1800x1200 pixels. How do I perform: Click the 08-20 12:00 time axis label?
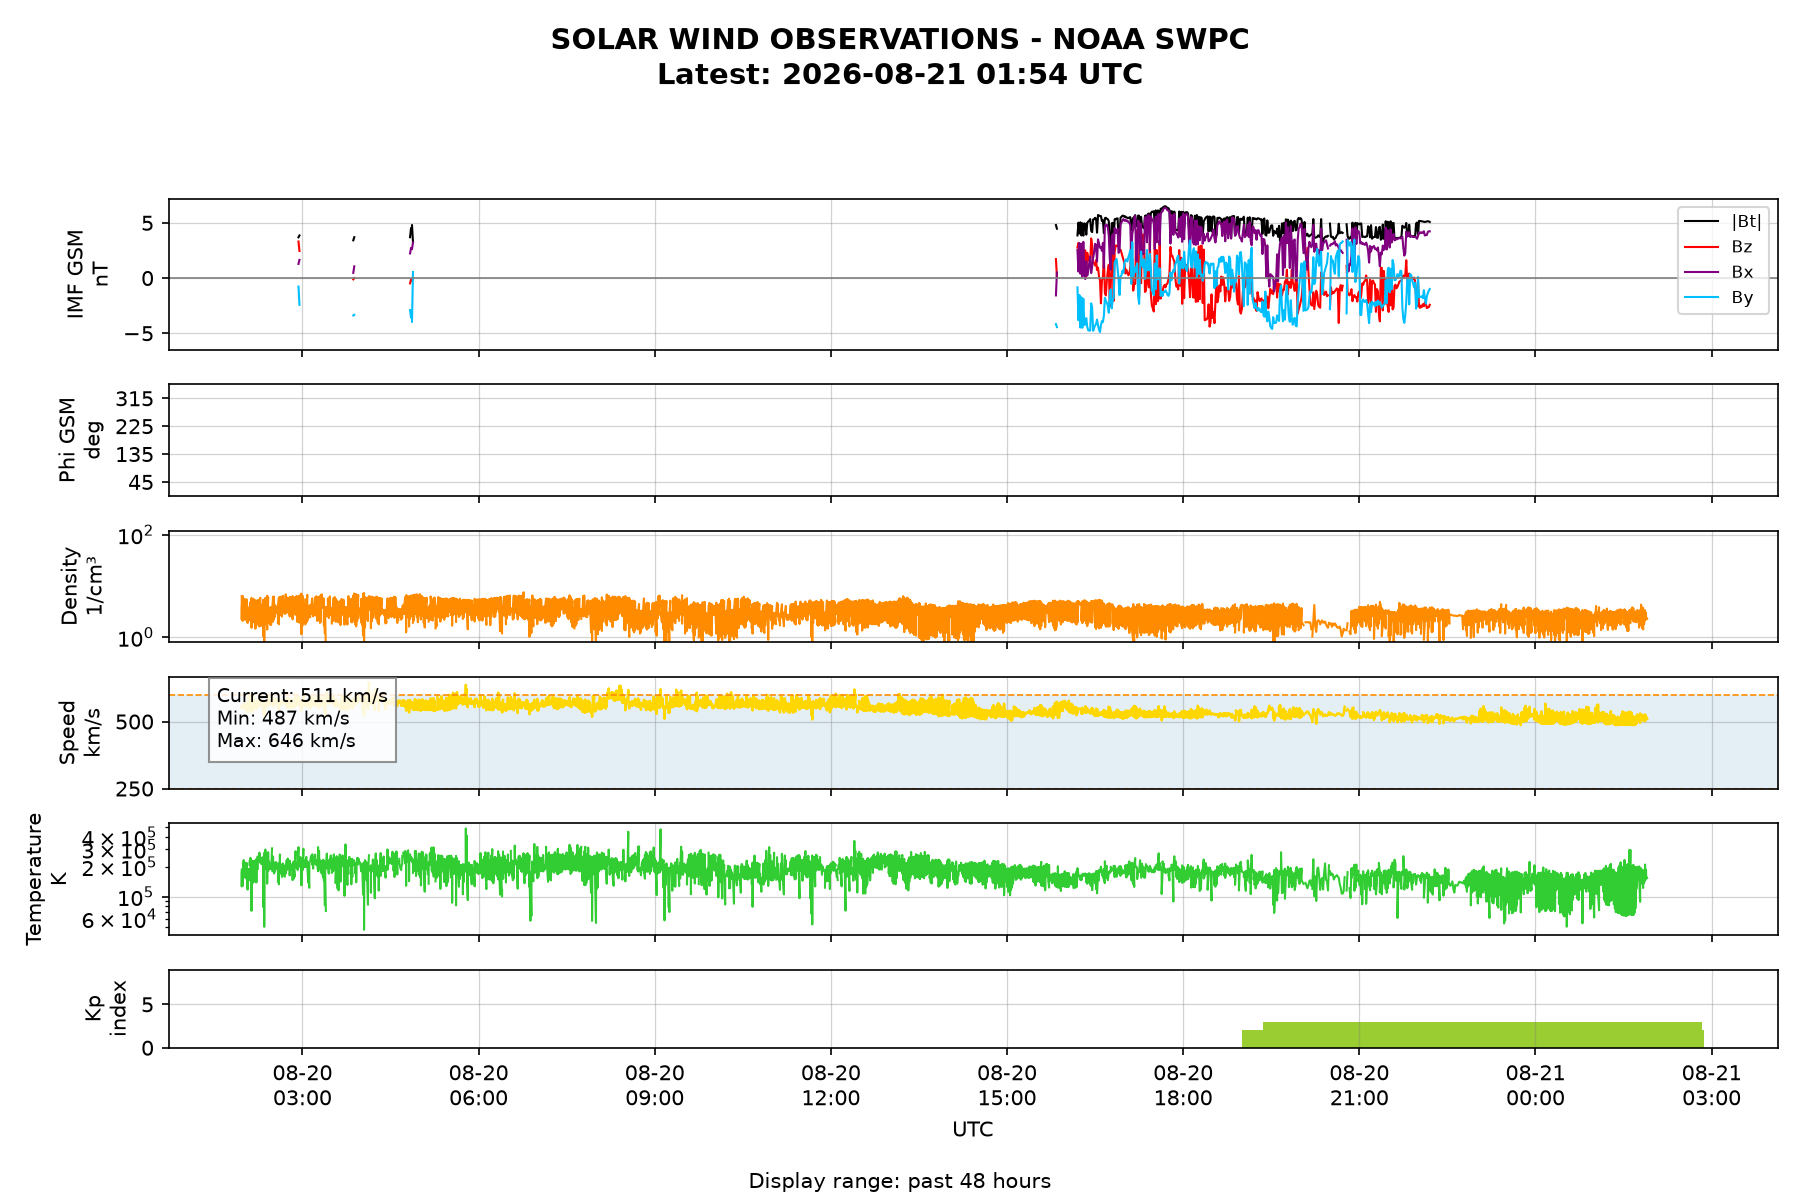pos(831,1085)
